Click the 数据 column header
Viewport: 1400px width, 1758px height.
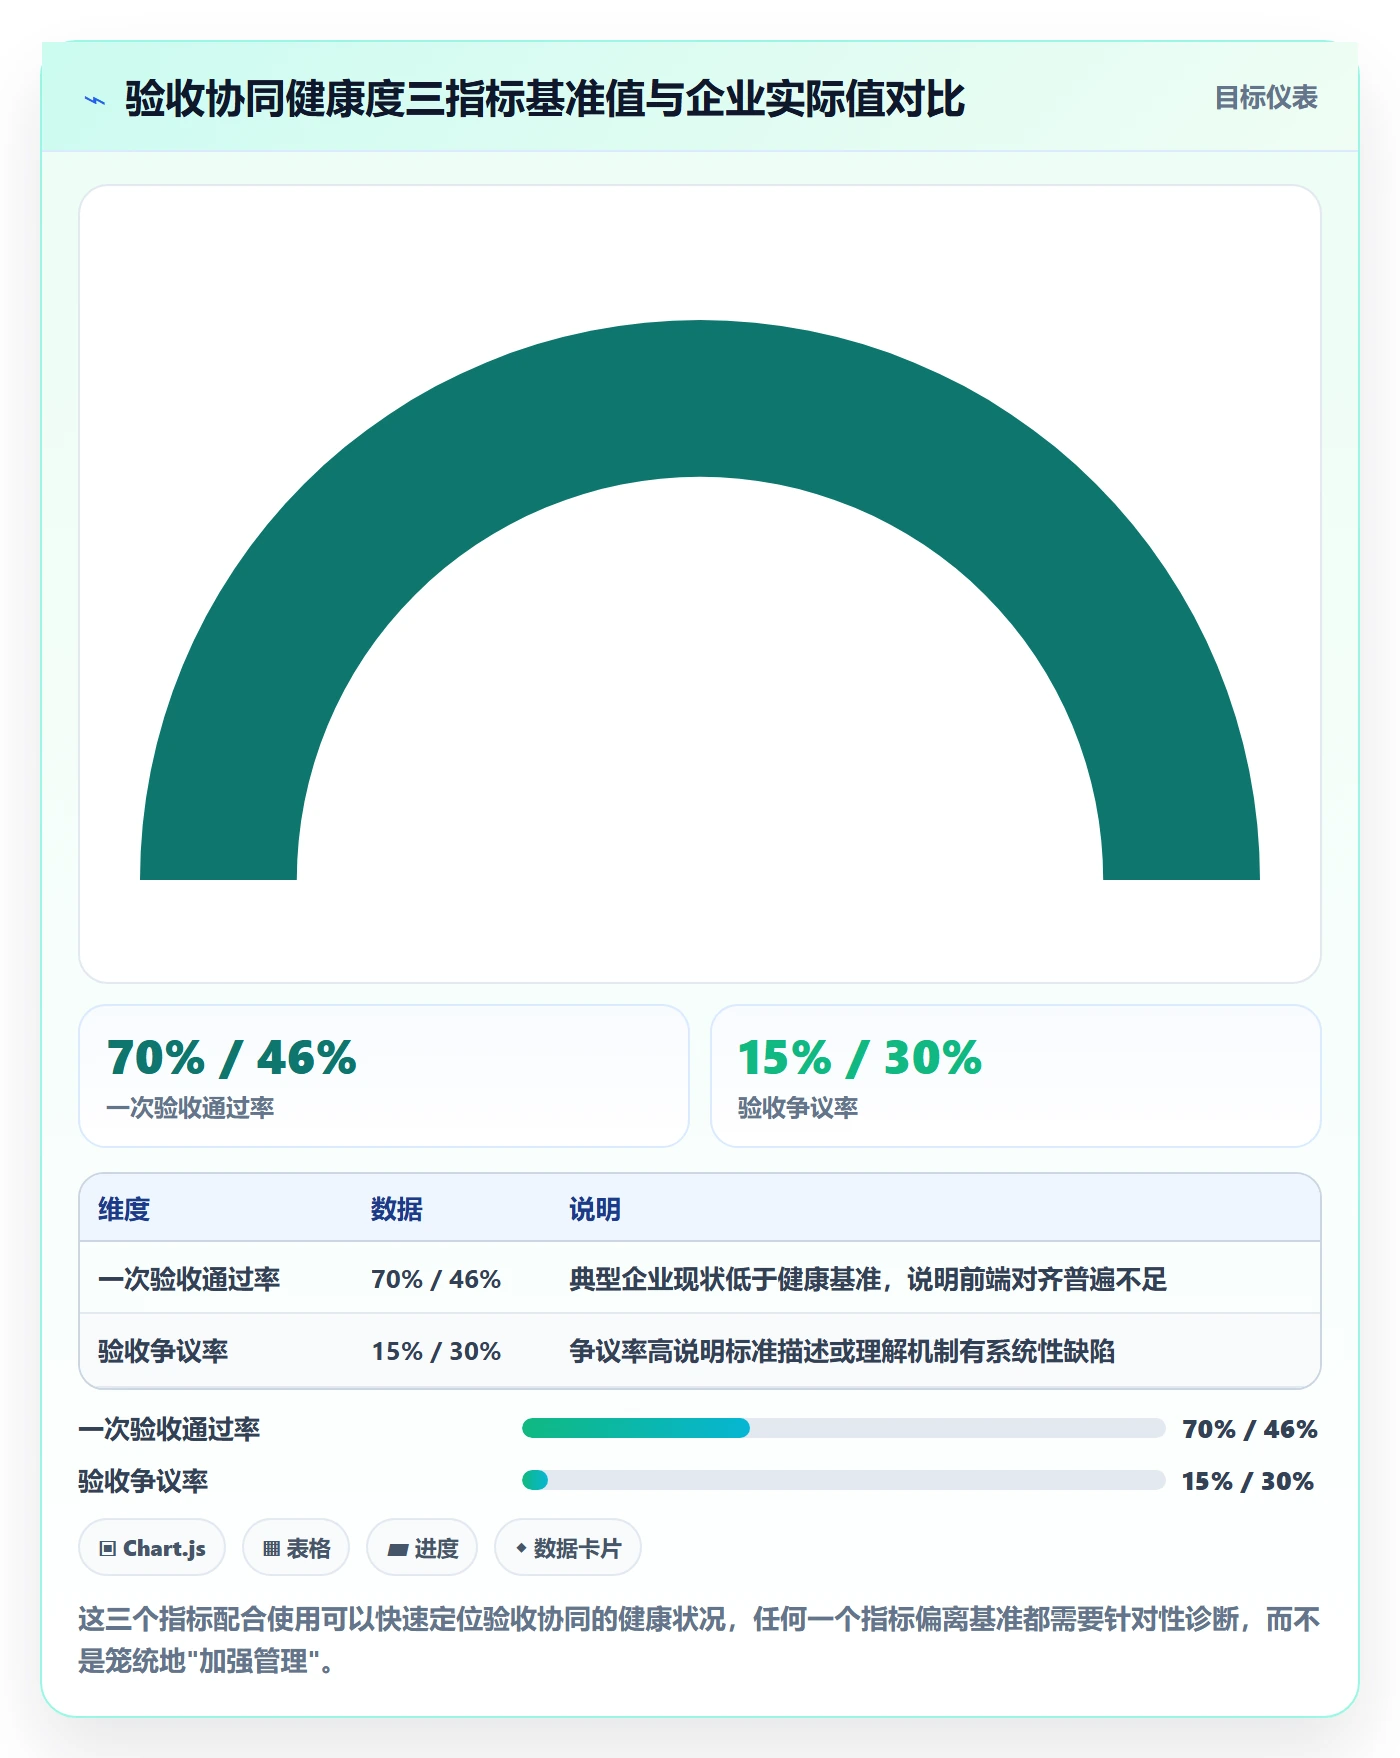click(x=397, y=1209)
